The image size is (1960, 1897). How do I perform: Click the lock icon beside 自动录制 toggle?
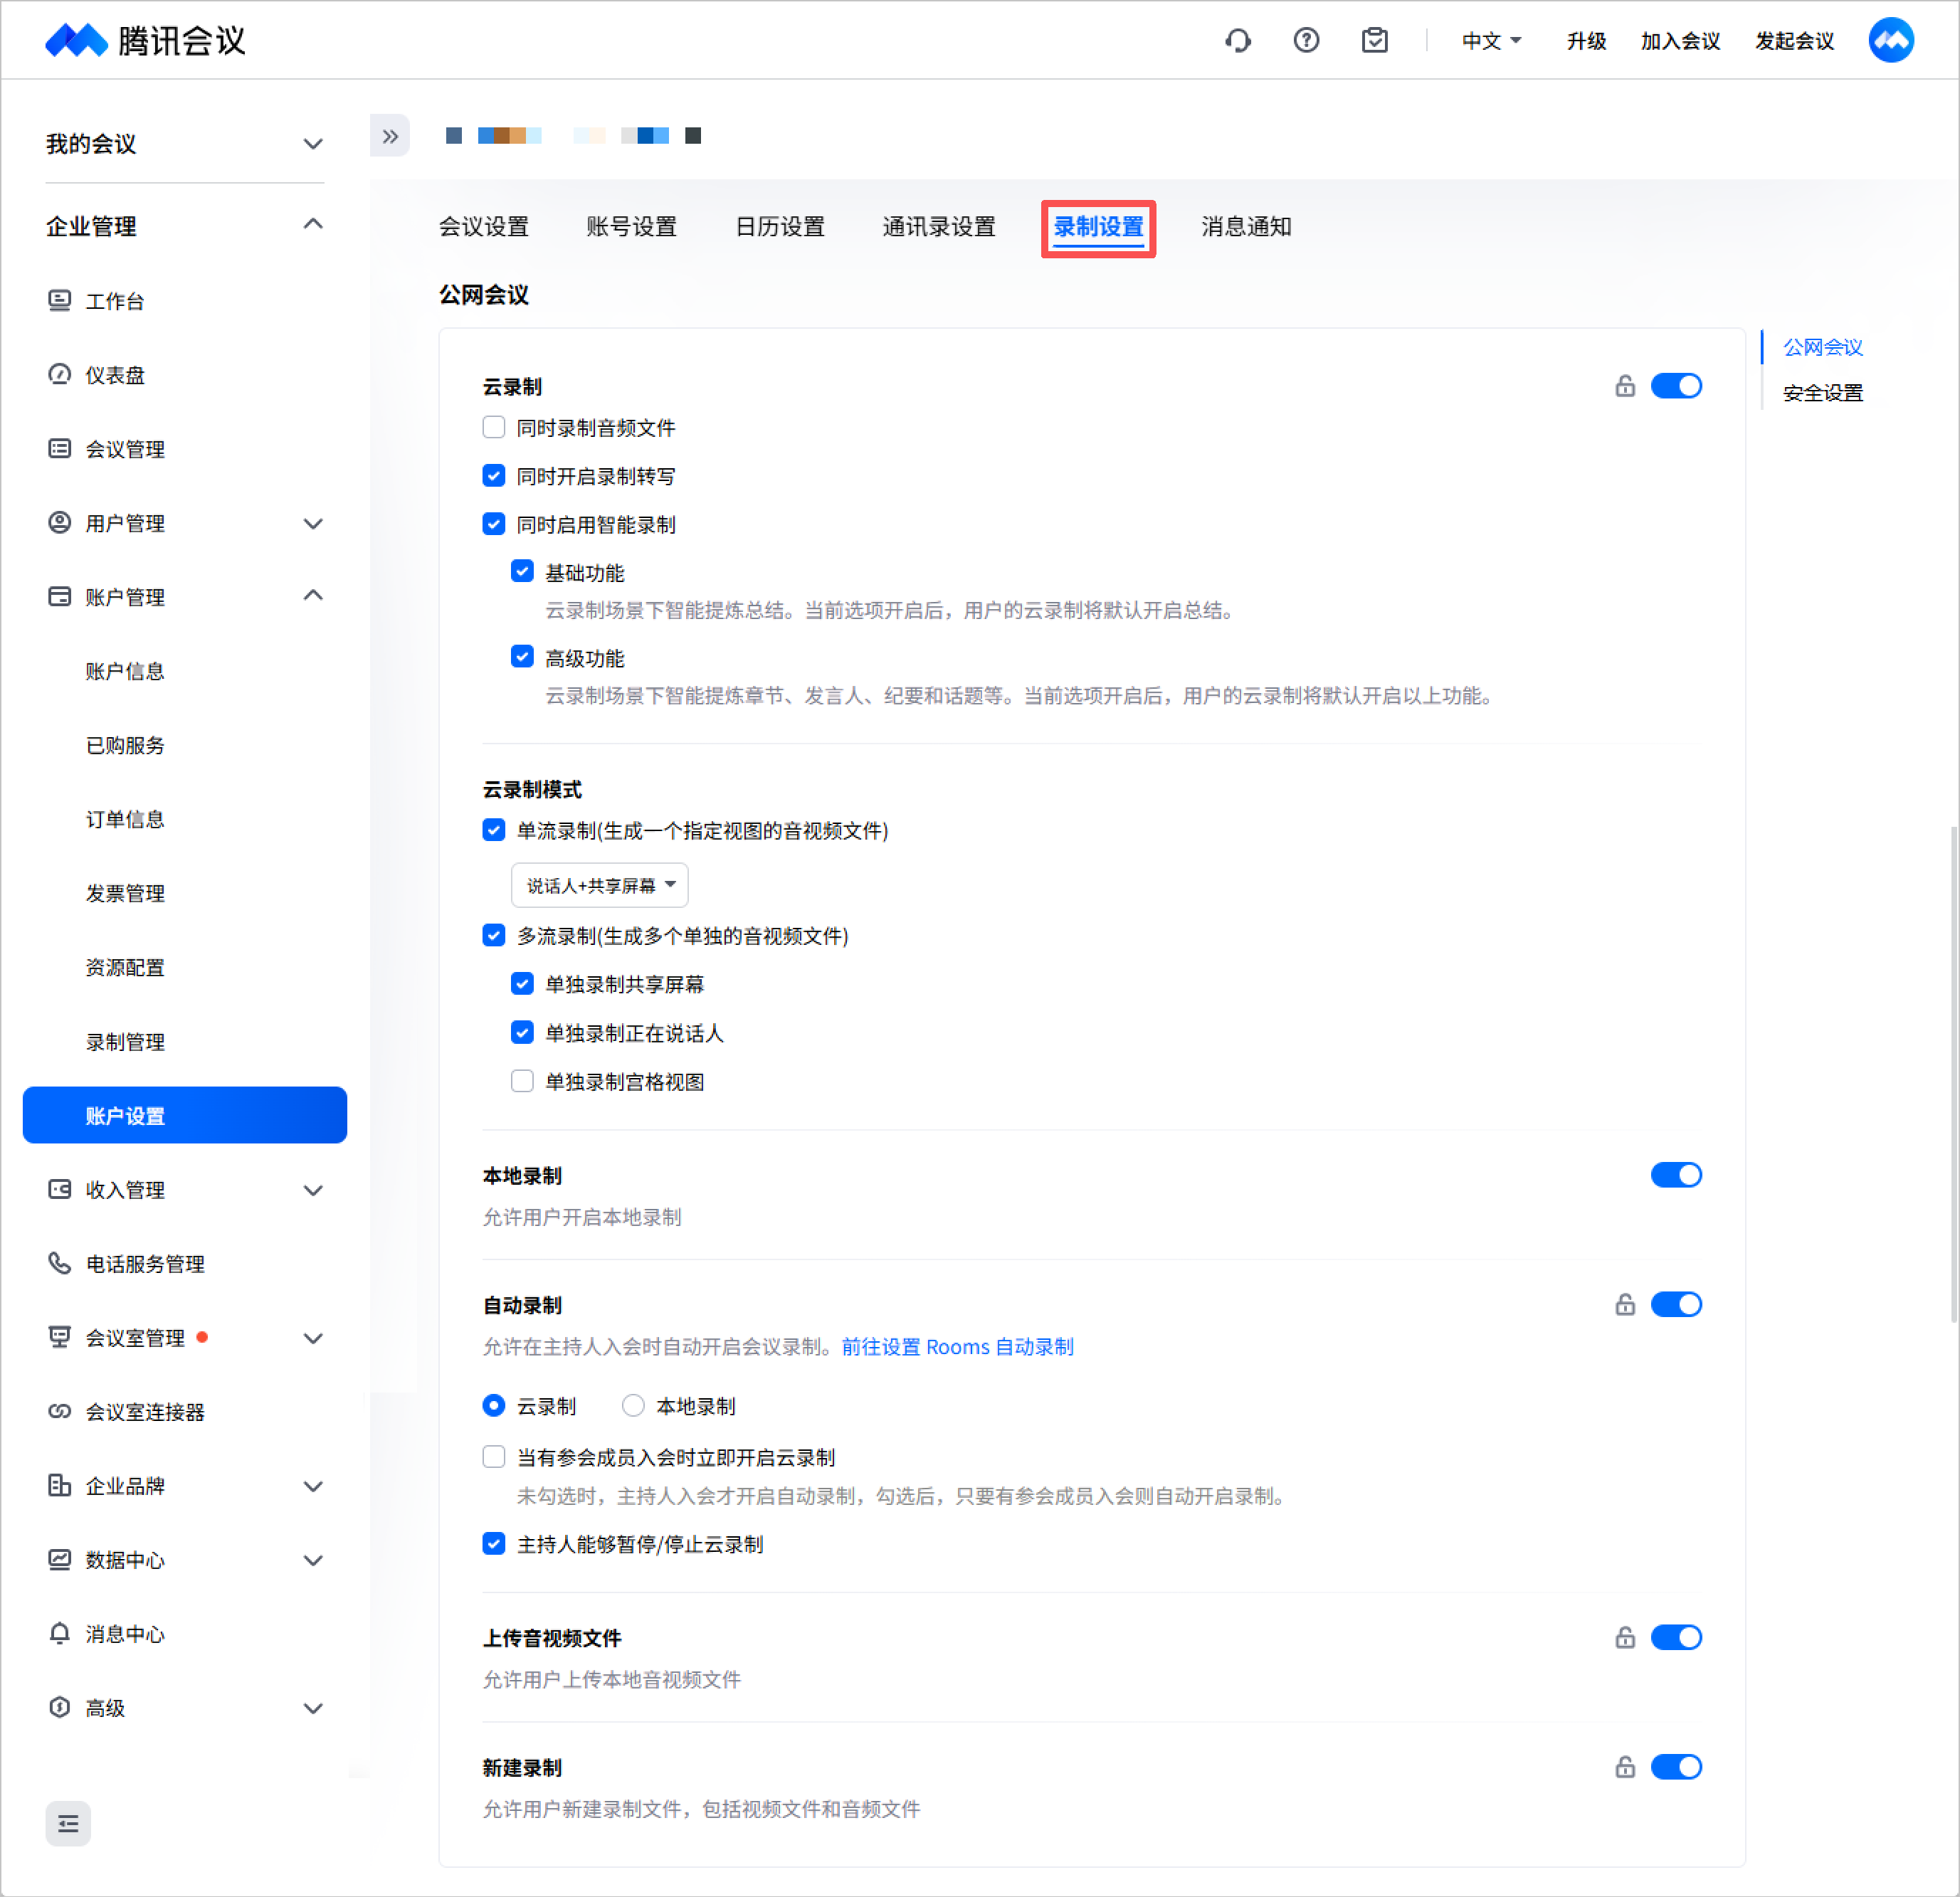[1625, 1305]
